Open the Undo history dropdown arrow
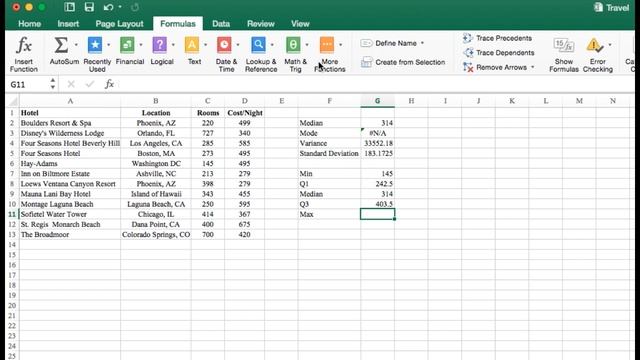 (120, 7)
